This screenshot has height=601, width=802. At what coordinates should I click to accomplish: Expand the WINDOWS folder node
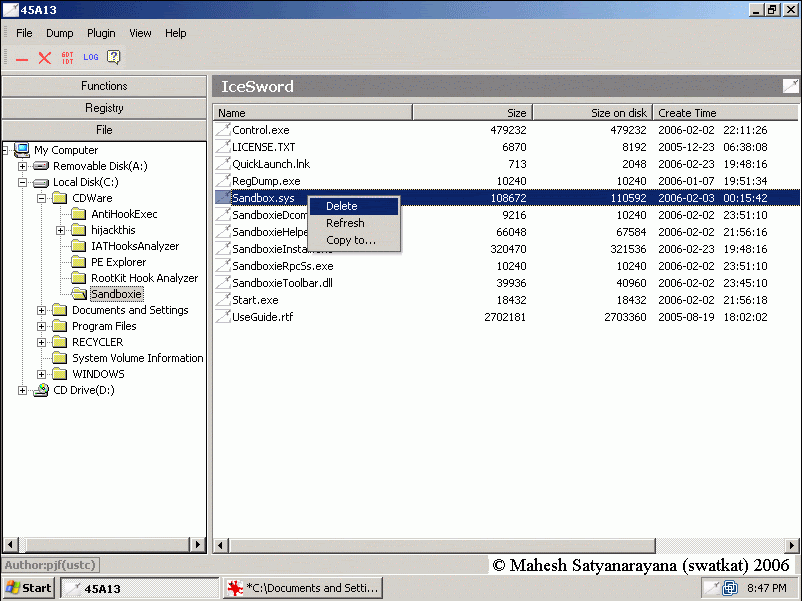41,374
